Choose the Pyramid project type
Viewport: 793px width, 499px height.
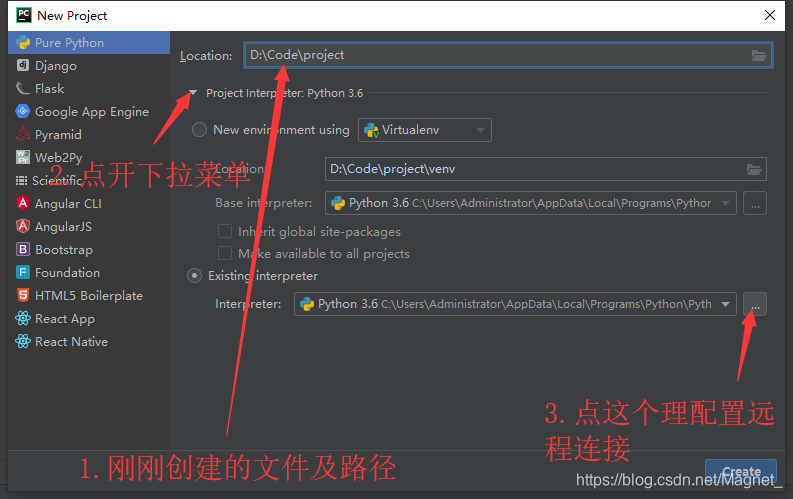[x=89, y=134]
